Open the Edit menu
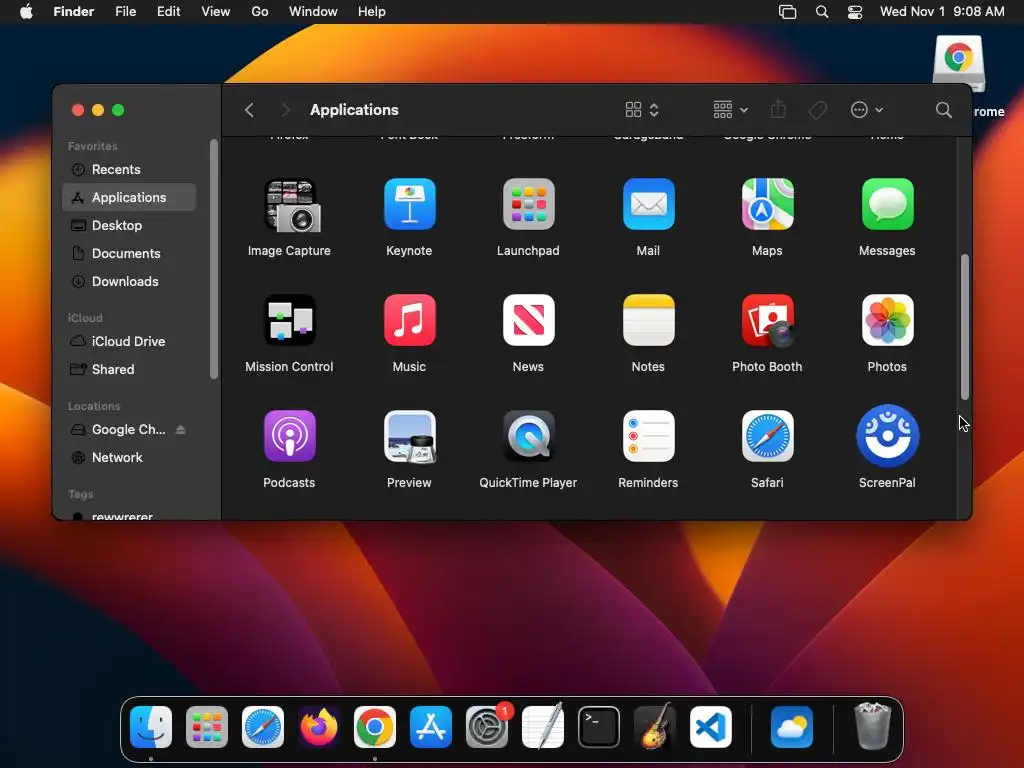The height and width of the screenshot is (768, 1024). tap(168, 12)
